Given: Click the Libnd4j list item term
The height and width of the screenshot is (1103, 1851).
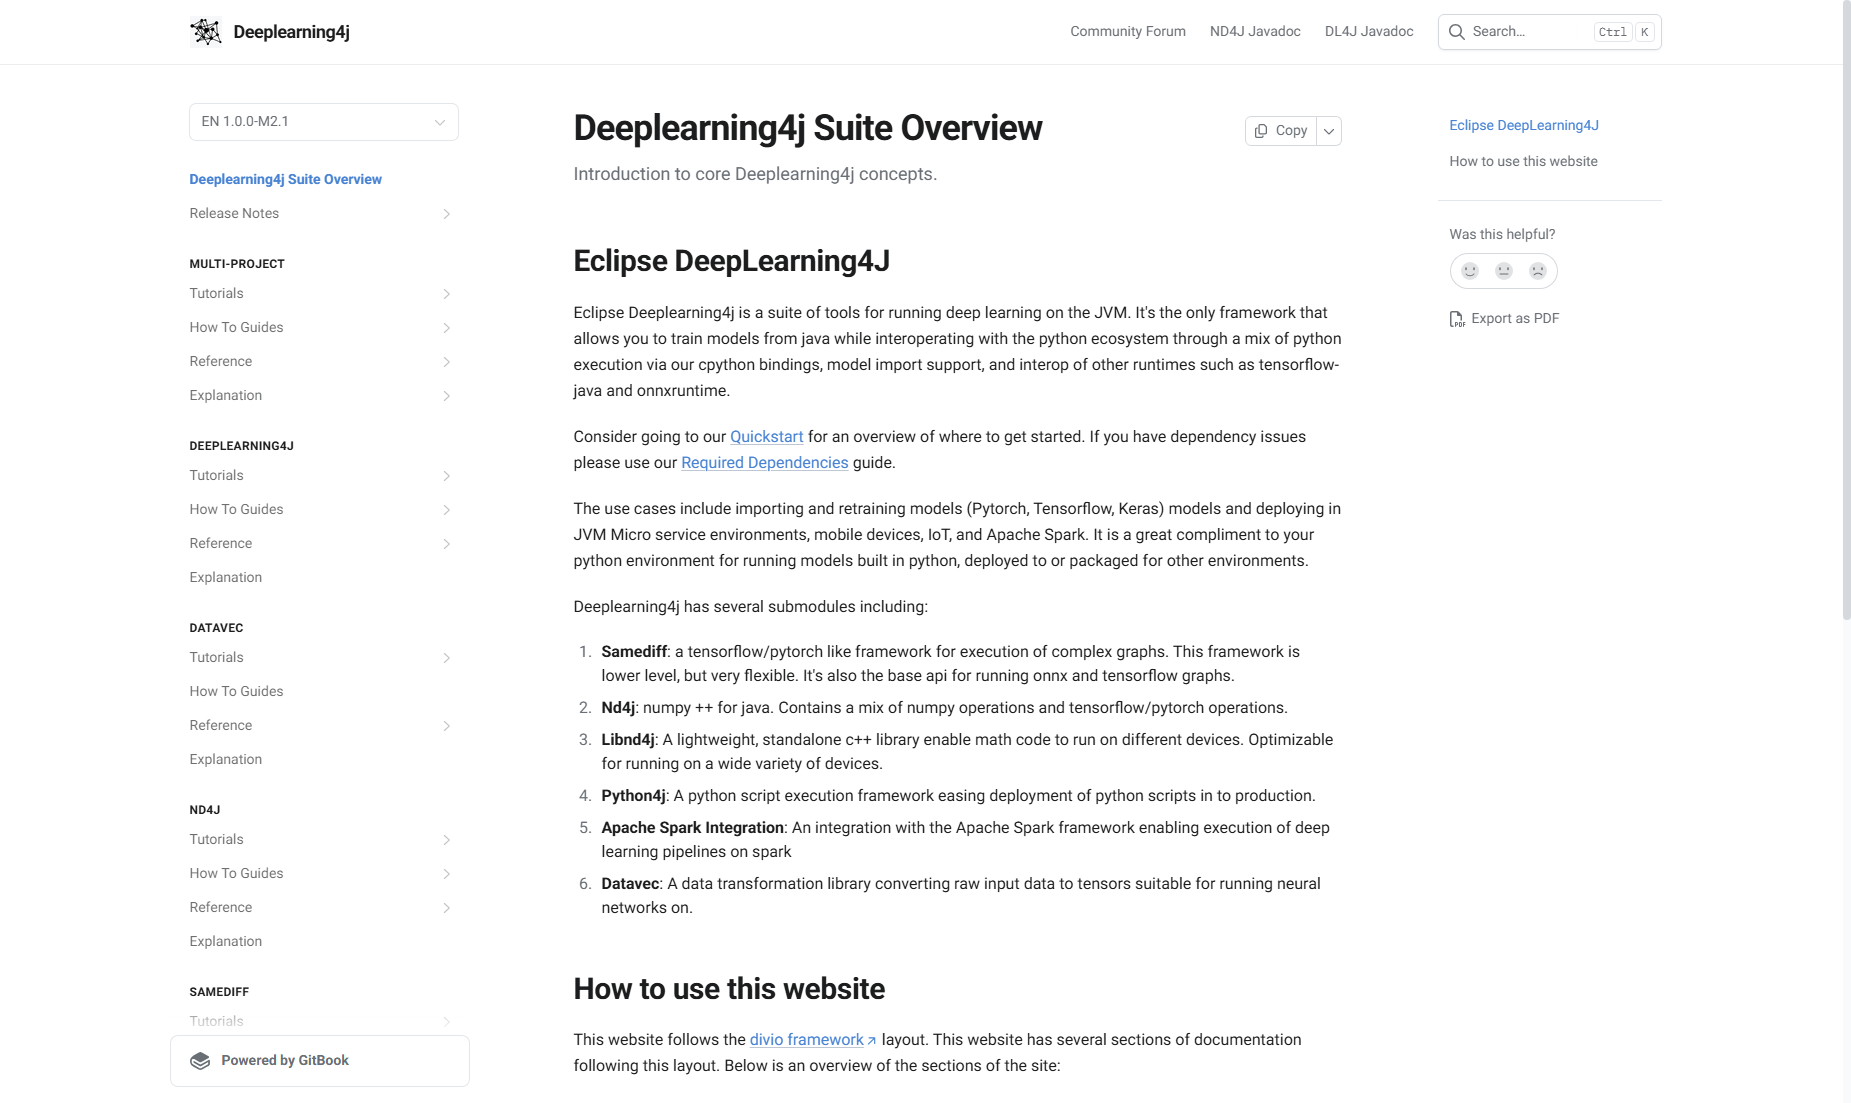Looking at the screenshot, I should (x=628, y=740).
